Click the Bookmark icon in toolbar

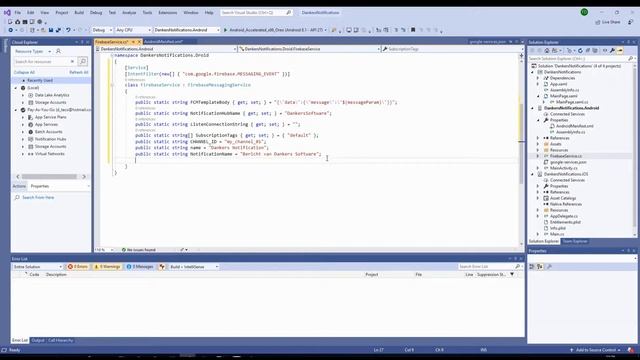(x=413, y=30)
